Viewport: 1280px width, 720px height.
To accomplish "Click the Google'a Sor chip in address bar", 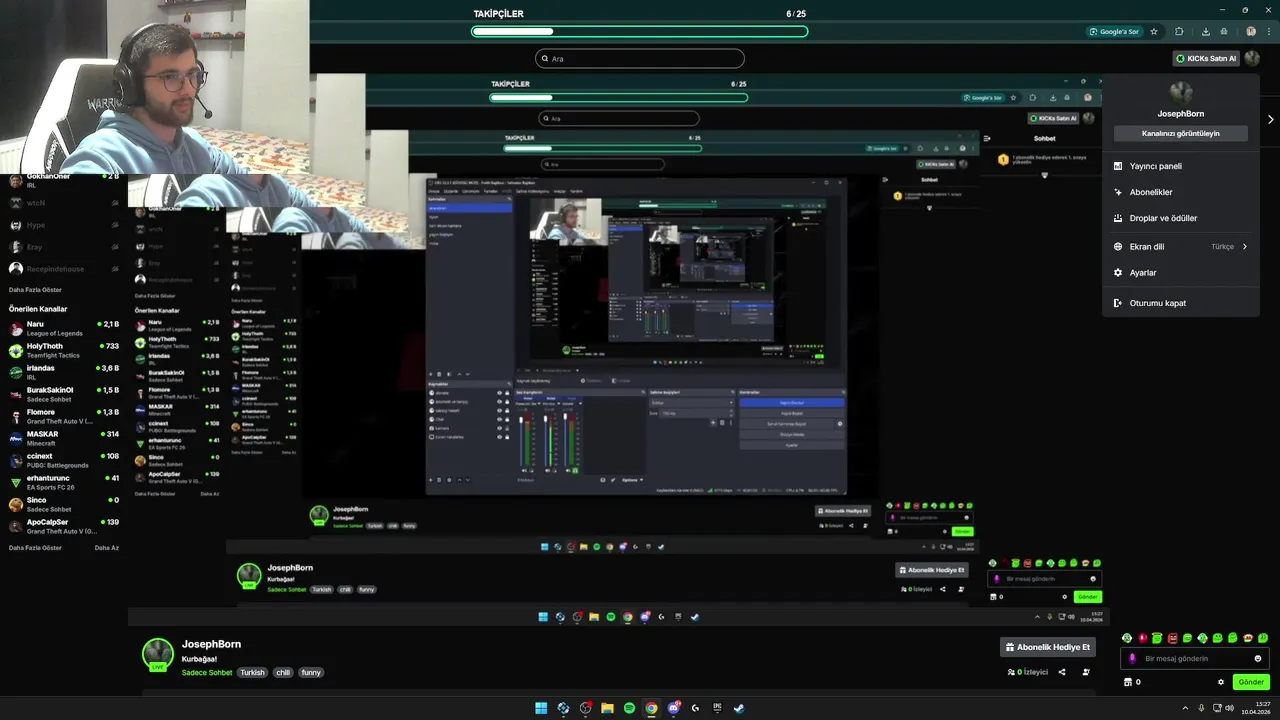I will click(x=1115, y=32).
